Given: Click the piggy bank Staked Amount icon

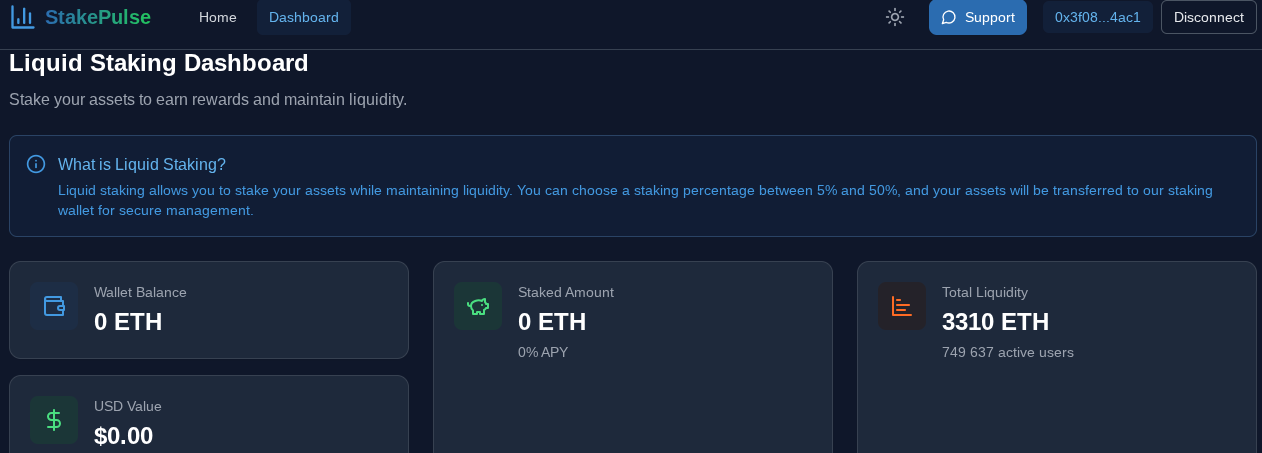Looking at the screenshot, I should coord(478,306).
